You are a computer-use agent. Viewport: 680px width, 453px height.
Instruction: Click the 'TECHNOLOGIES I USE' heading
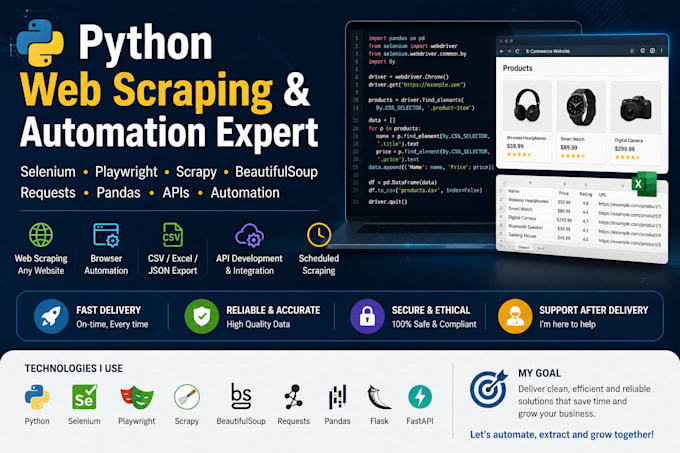(x=74, y=368)
